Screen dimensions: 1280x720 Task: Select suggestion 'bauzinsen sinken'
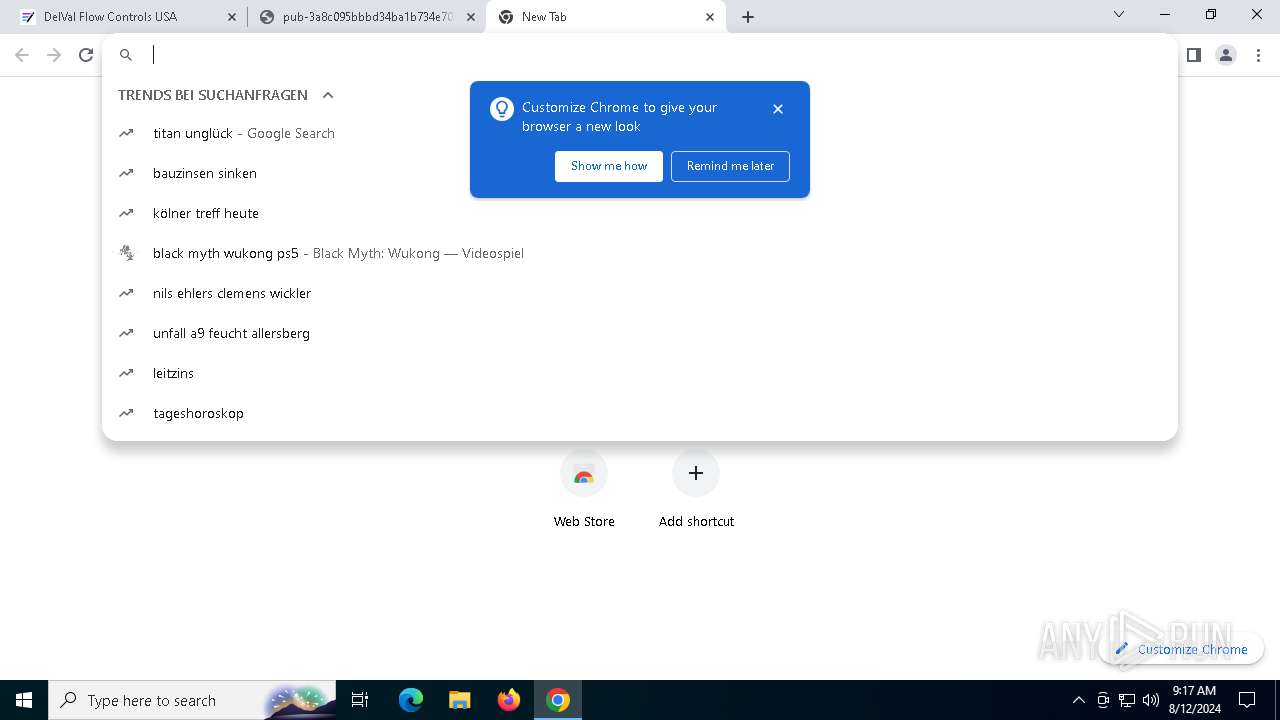(x=640, y=173)
